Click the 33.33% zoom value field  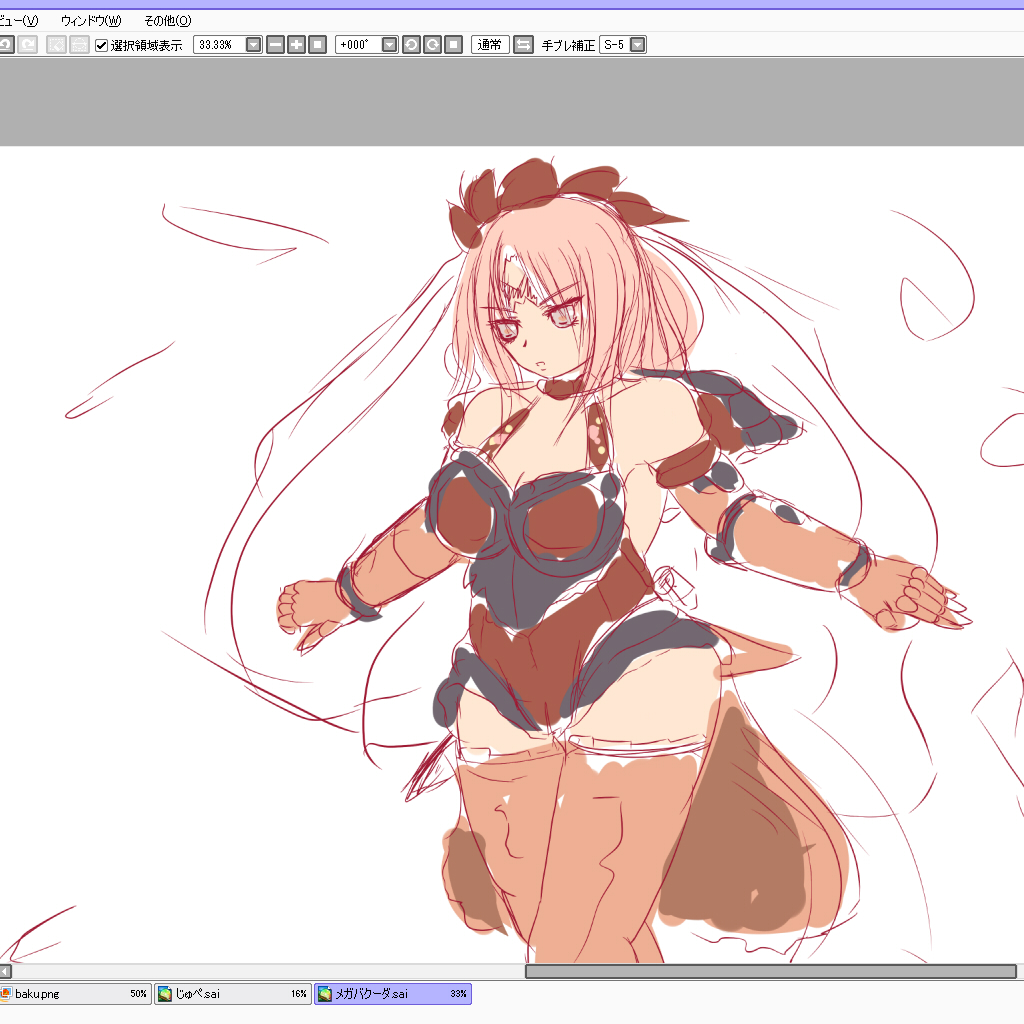click(x=219, y=45)
